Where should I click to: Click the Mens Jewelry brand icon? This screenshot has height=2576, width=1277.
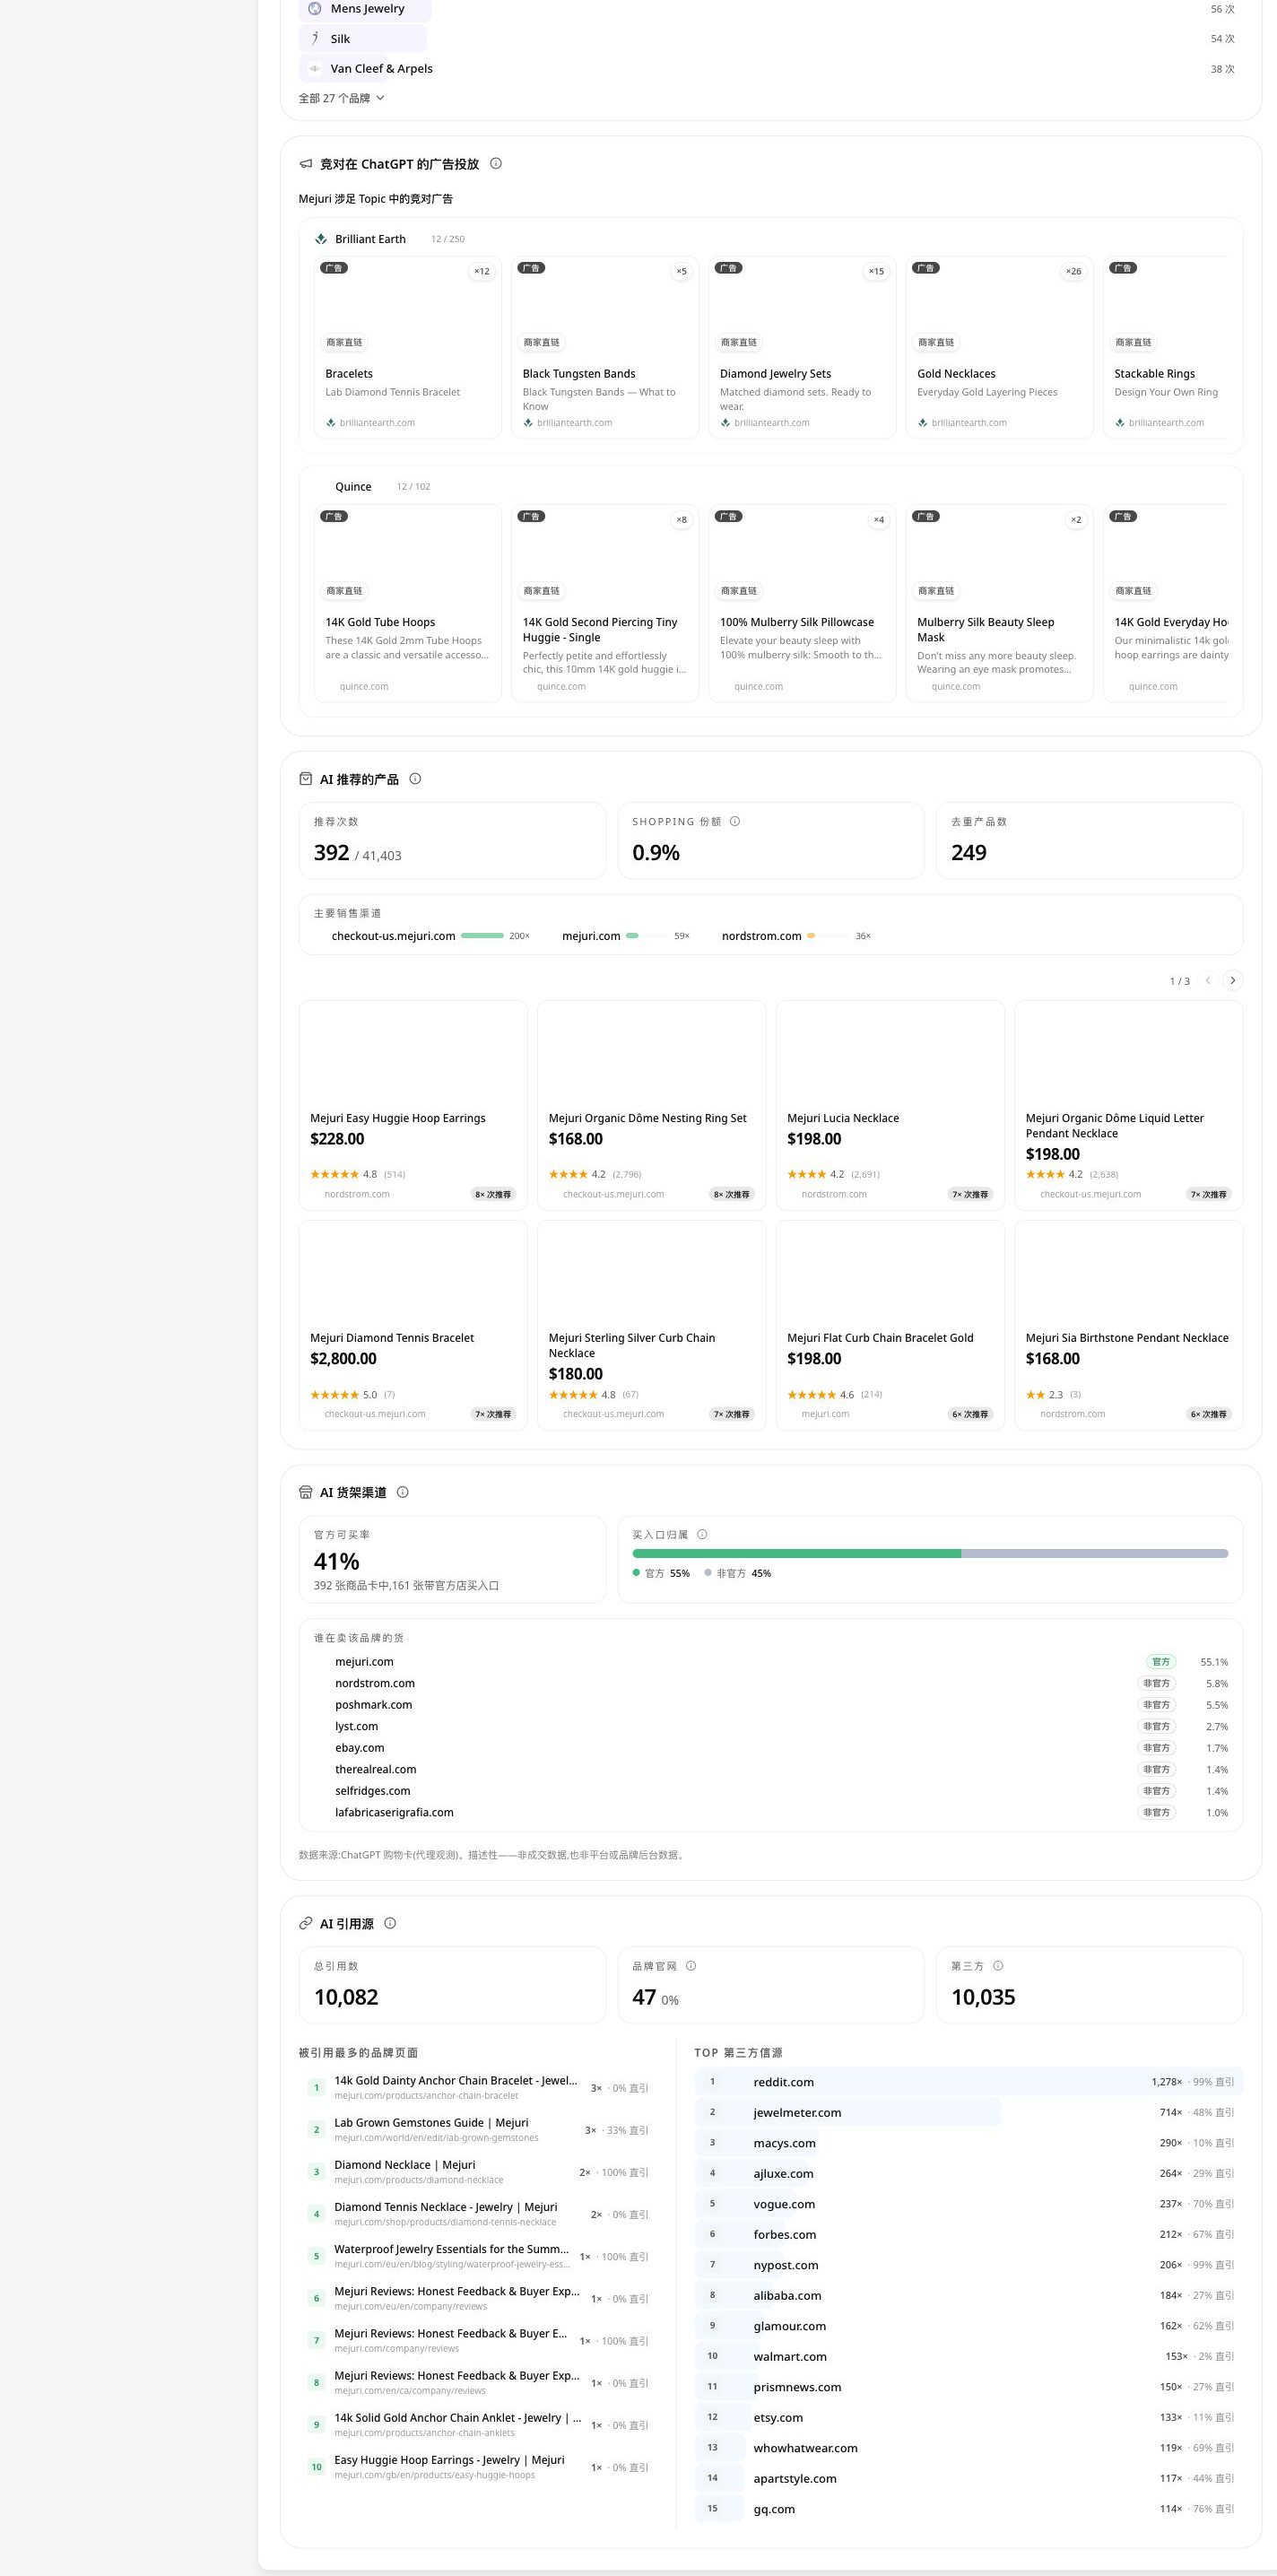tap(315, 9)
